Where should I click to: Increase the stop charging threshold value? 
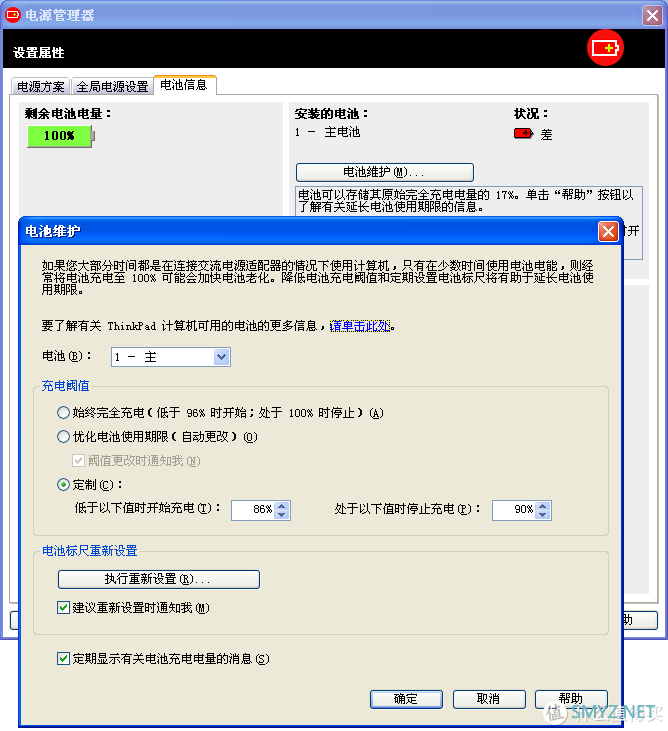[x=543, y=506]
